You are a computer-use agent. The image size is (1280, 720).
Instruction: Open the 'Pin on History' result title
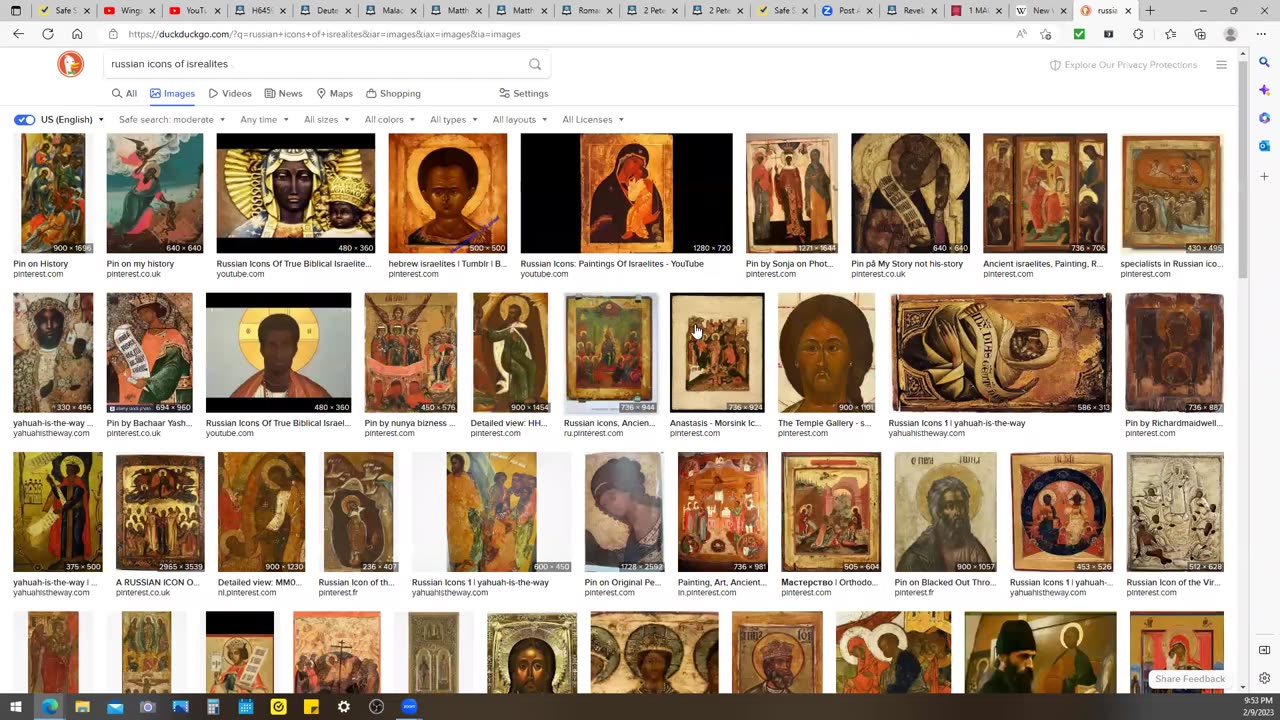click(41, 264)
